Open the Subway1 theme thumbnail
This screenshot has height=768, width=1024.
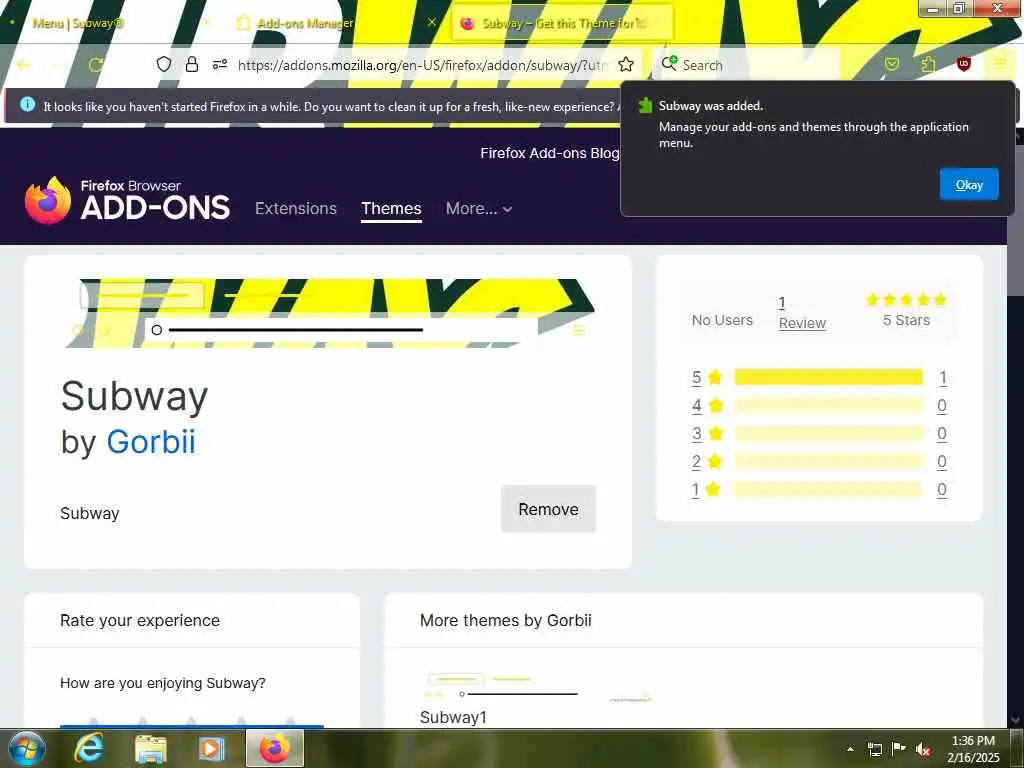pos(539,687)
